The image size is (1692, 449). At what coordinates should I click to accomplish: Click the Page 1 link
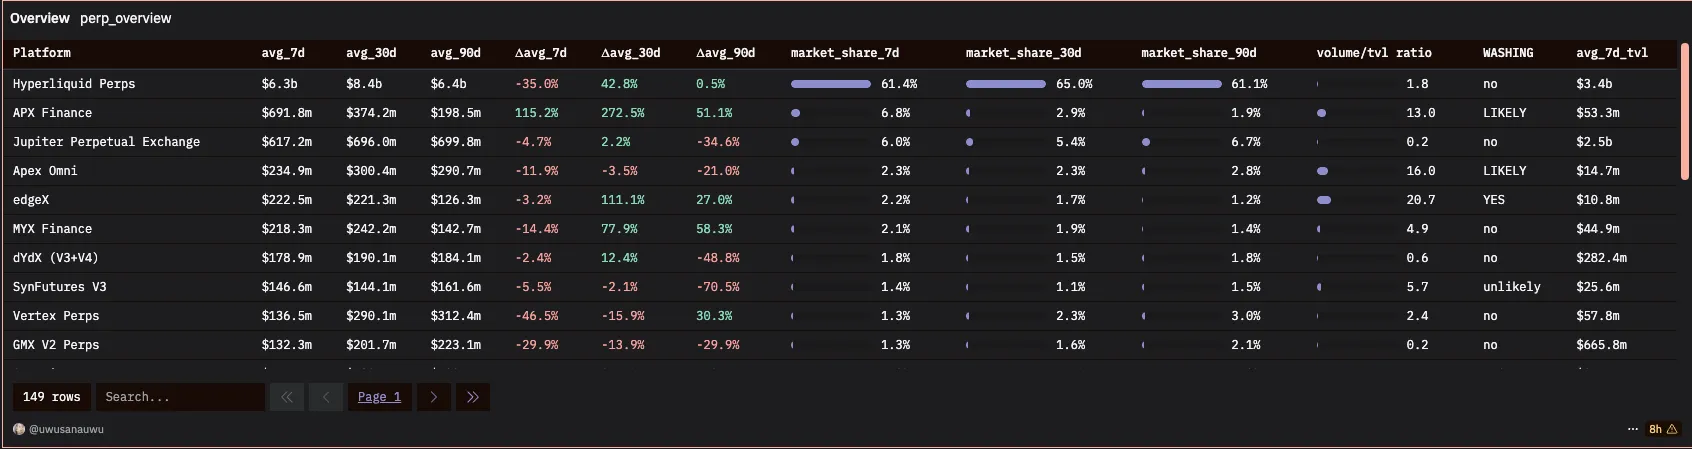pyautogui.click(x=379, y=397)
